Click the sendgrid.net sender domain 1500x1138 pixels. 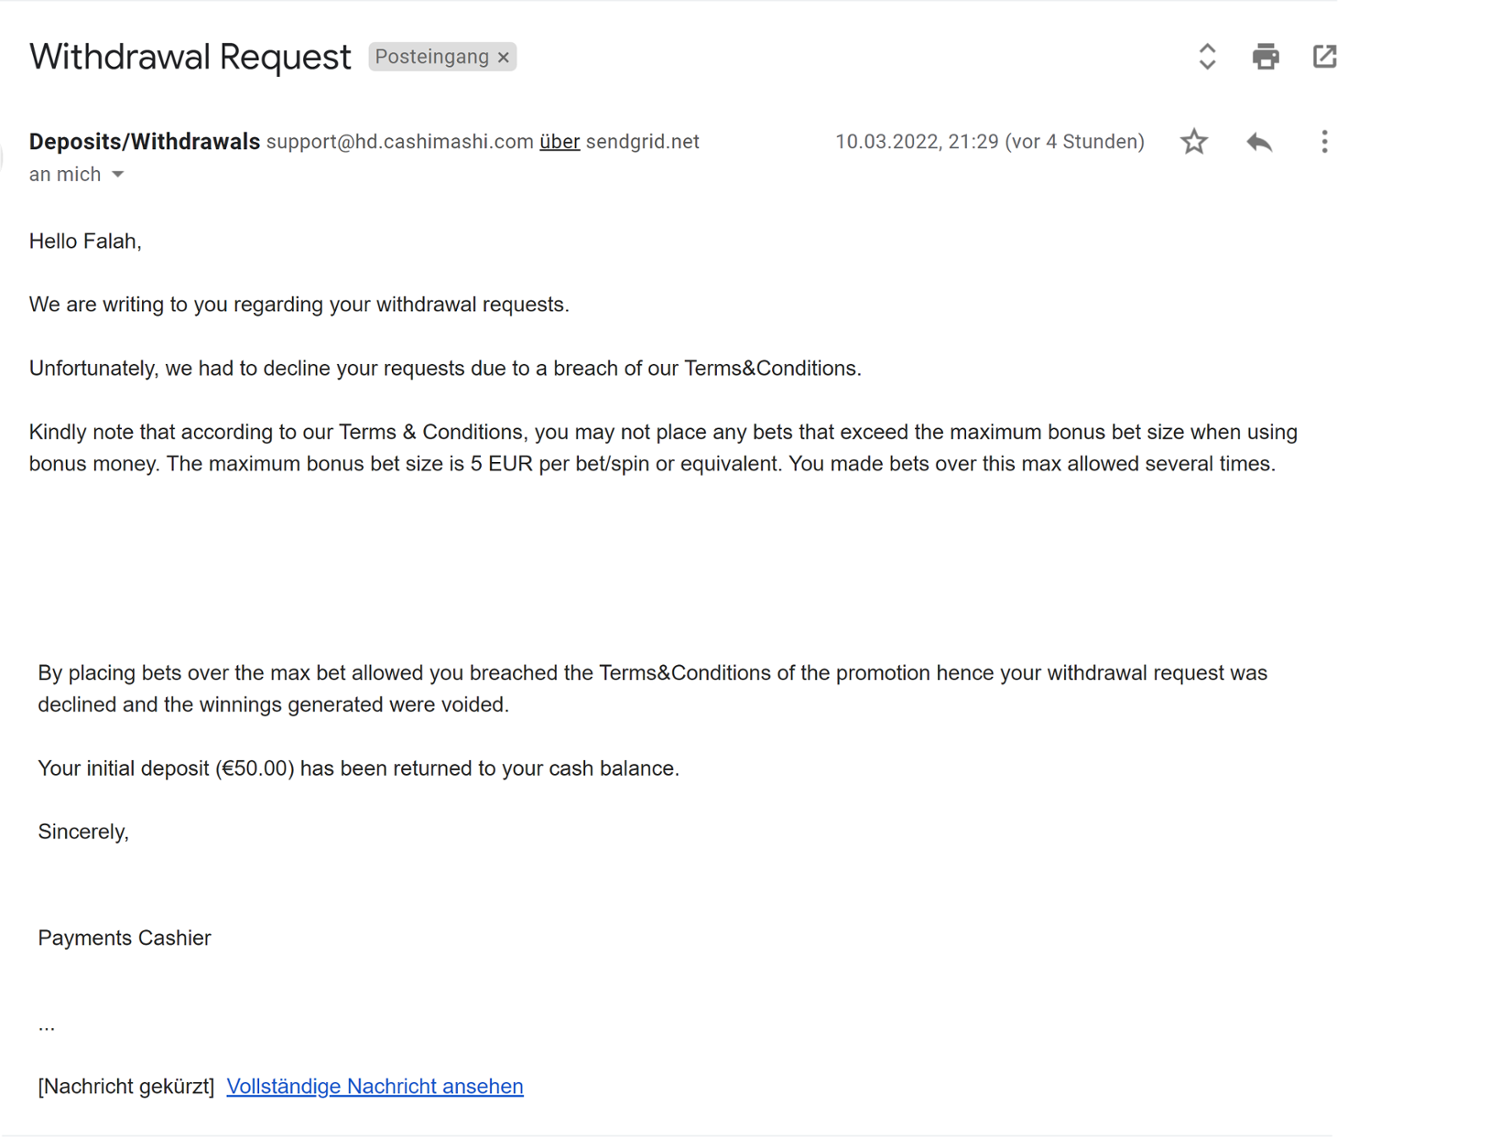click(x=642, y=142)
